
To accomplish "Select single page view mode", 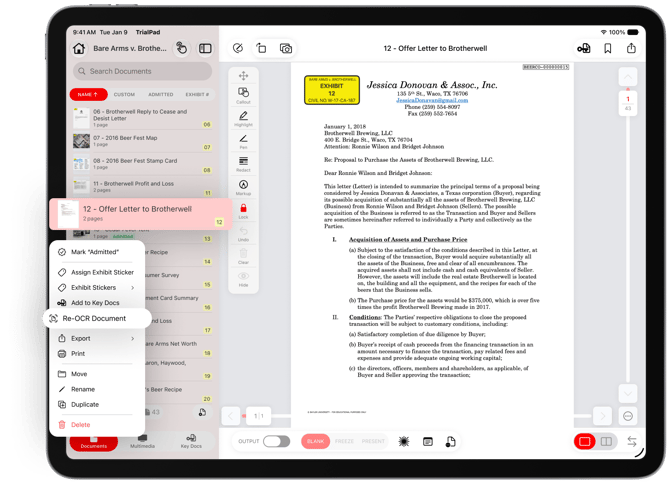I will (x=585, y=441).
